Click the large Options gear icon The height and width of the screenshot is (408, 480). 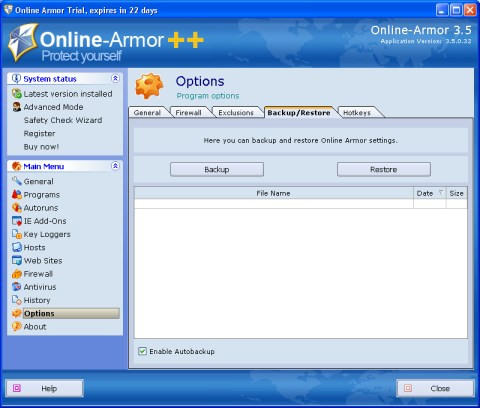point(149,86)
